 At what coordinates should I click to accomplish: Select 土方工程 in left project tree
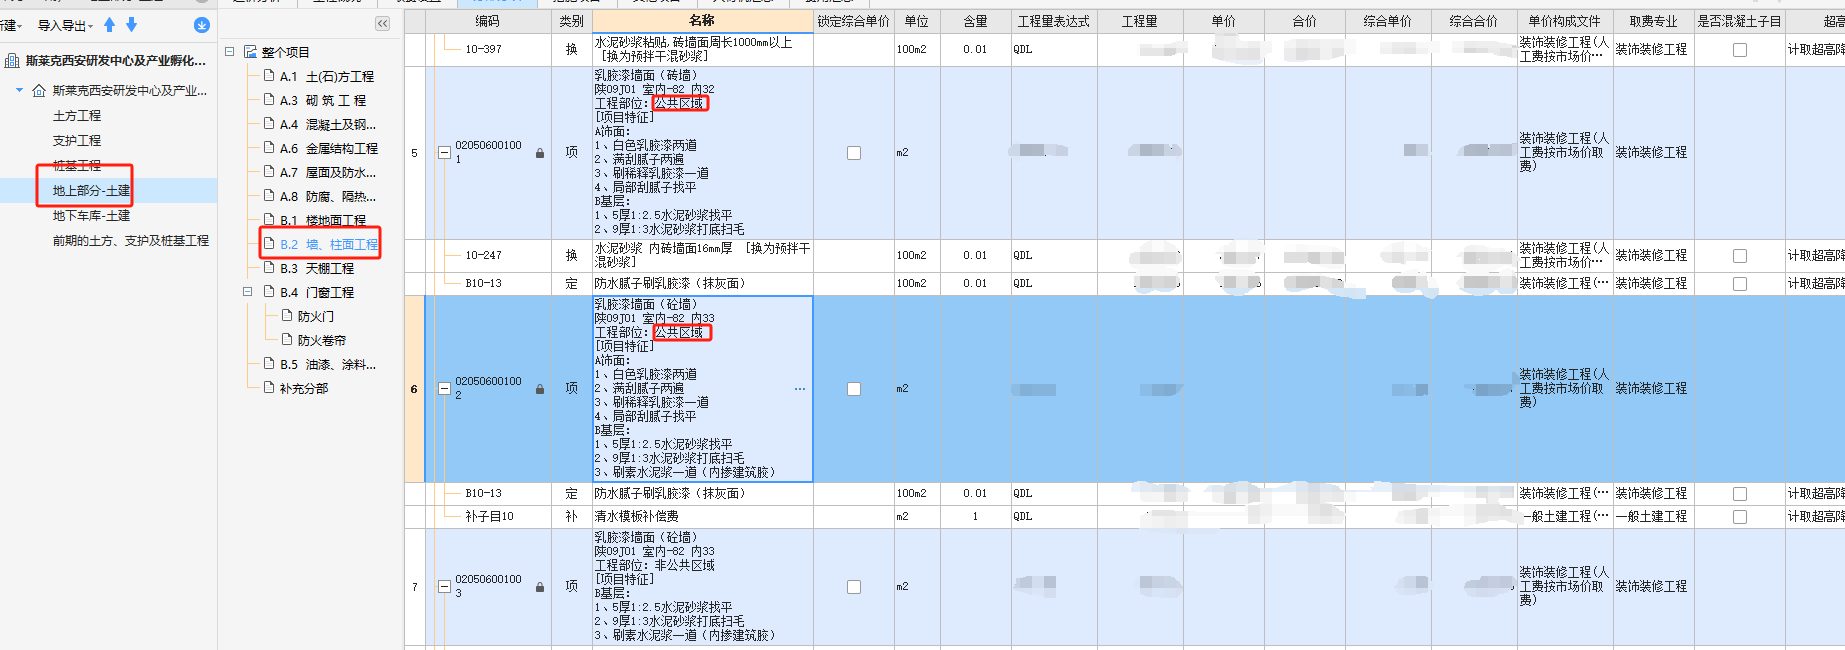click(77, 116)
